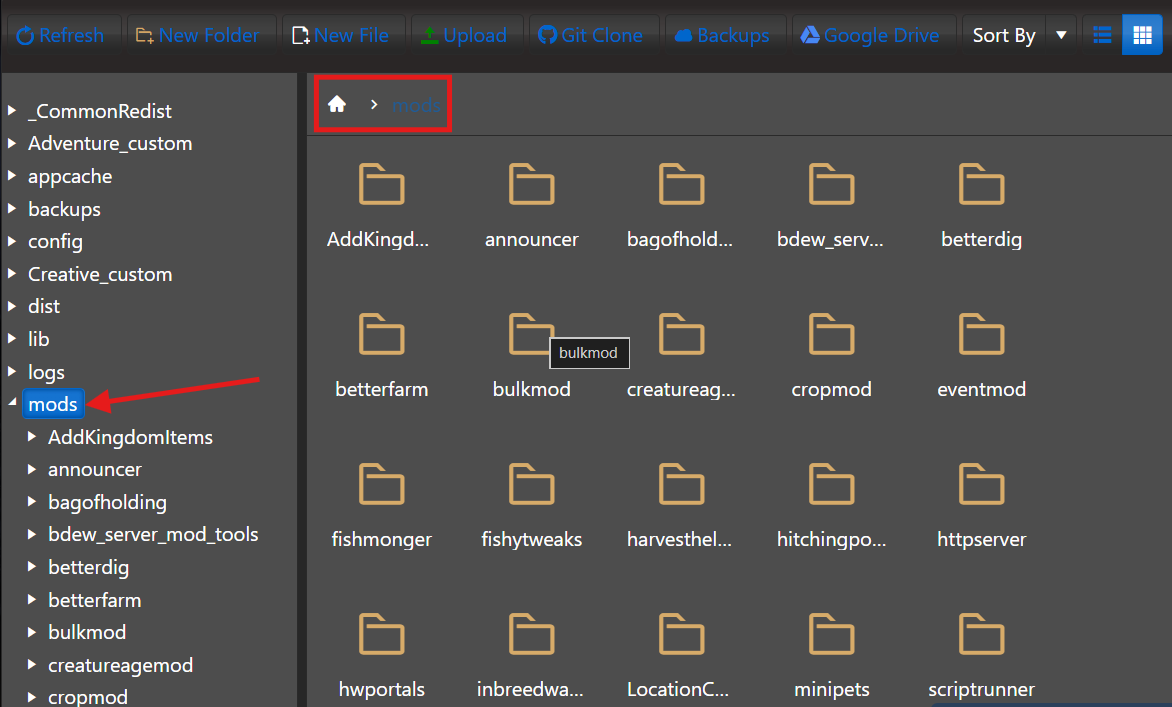Select AddKingdomItems in the tree
The height and width of the screenshot is (707, 1172).
[x=130, y=436]
